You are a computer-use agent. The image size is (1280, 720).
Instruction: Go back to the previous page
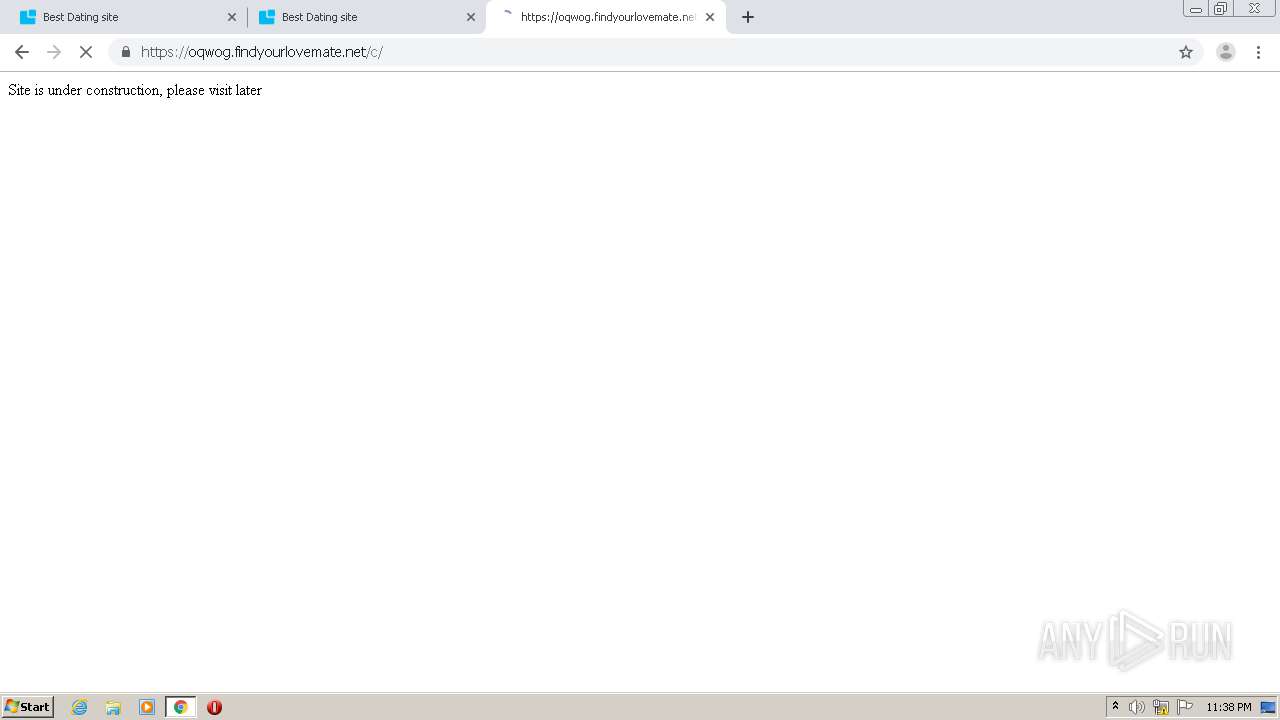click(x=22, y=52)
